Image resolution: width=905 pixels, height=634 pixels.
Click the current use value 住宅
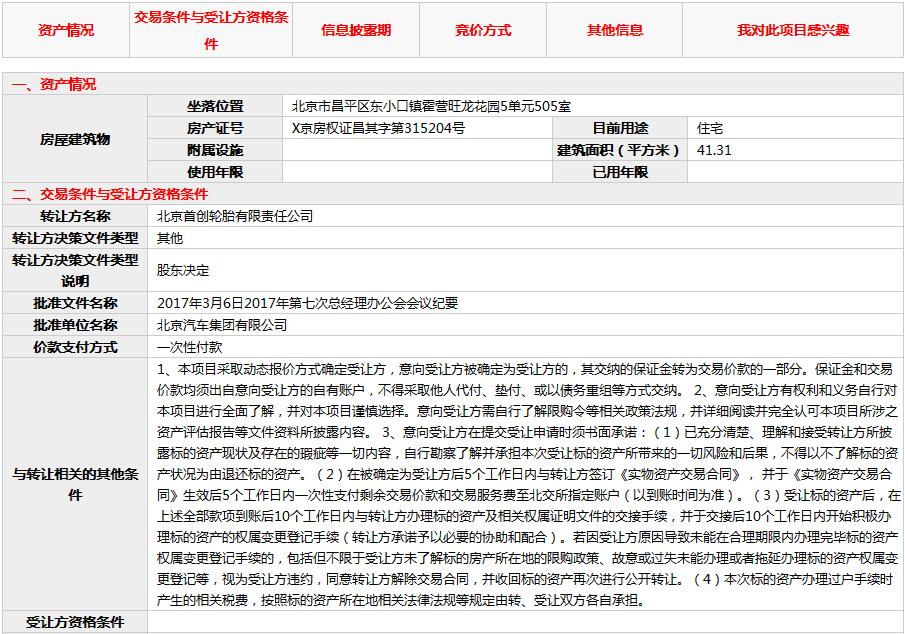pyautogui.click(x=710, y=128)
